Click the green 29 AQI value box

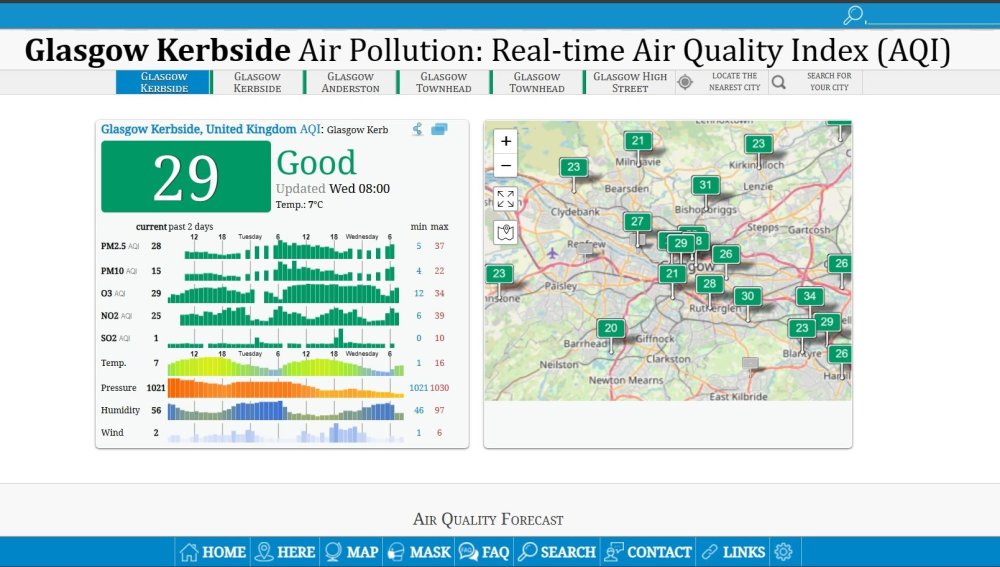[186, 177]
